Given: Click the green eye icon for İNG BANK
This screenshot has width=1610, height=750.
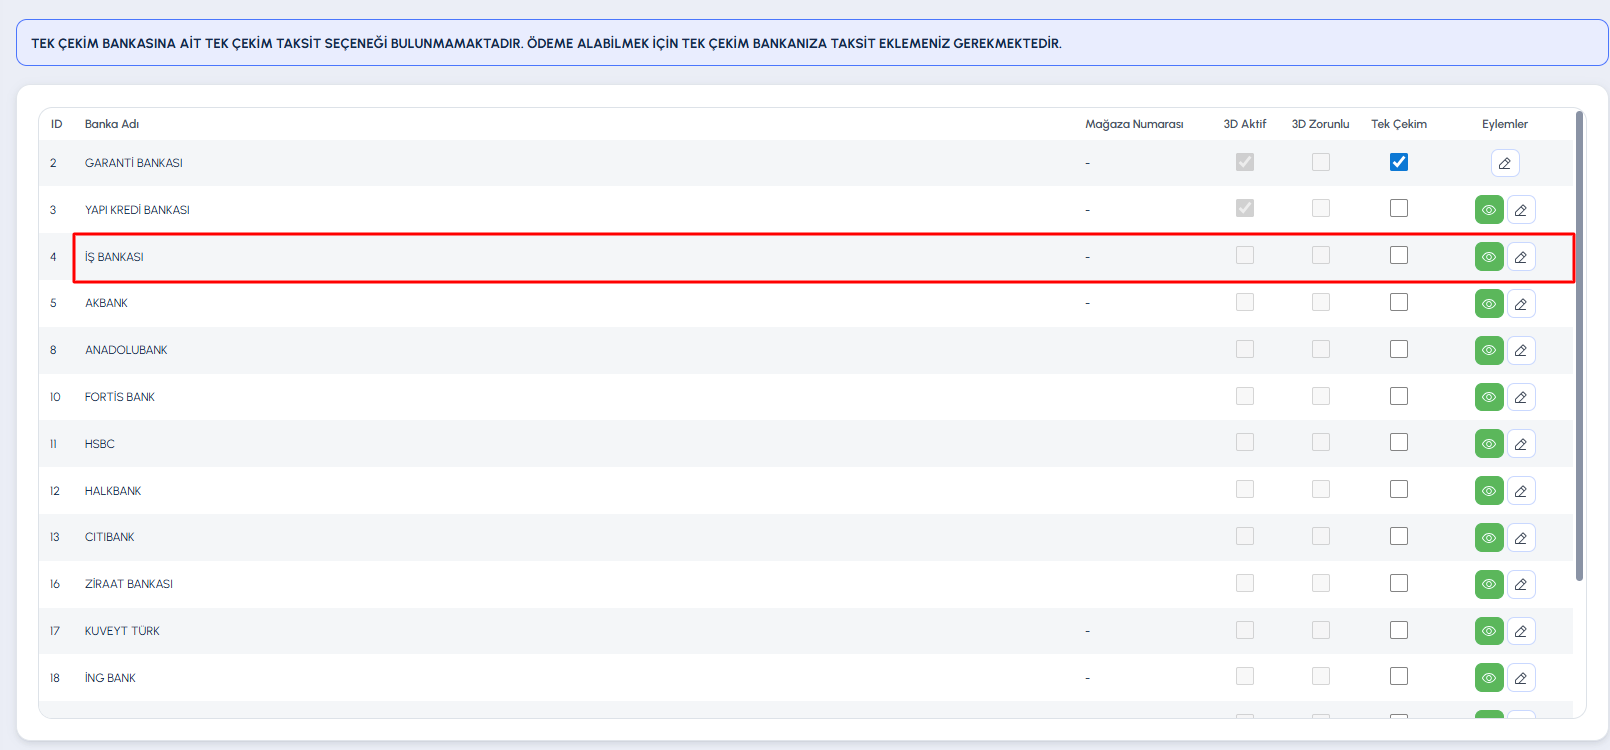Looking at the screenshot, I should (1489, 678).
